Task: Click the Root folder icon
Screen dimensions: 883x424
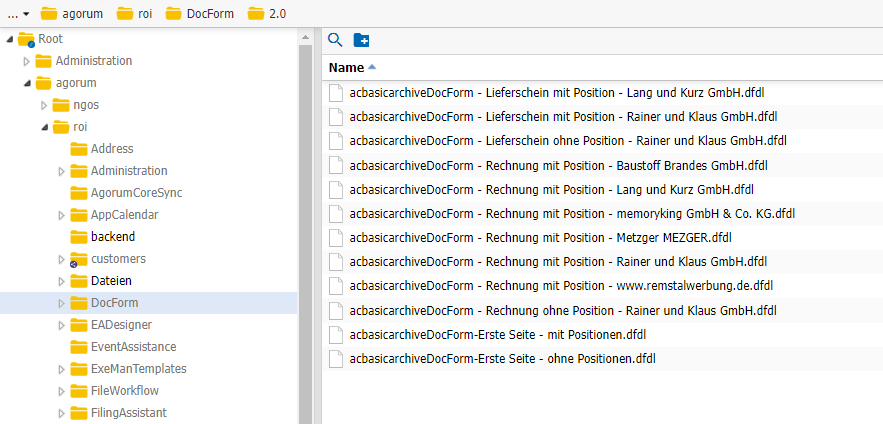Action: (x=26, y=39)
